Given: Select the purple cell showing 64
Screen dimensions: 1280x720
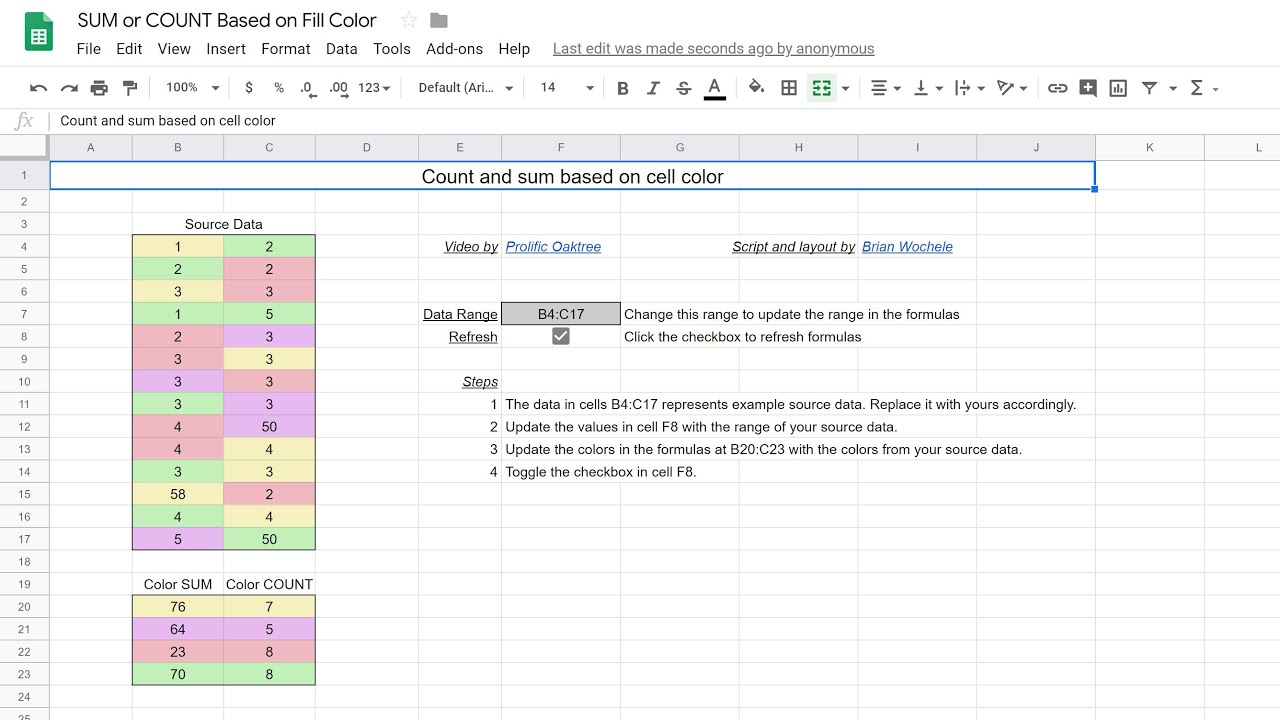Looking at the screenshot, I should [178, 629].
